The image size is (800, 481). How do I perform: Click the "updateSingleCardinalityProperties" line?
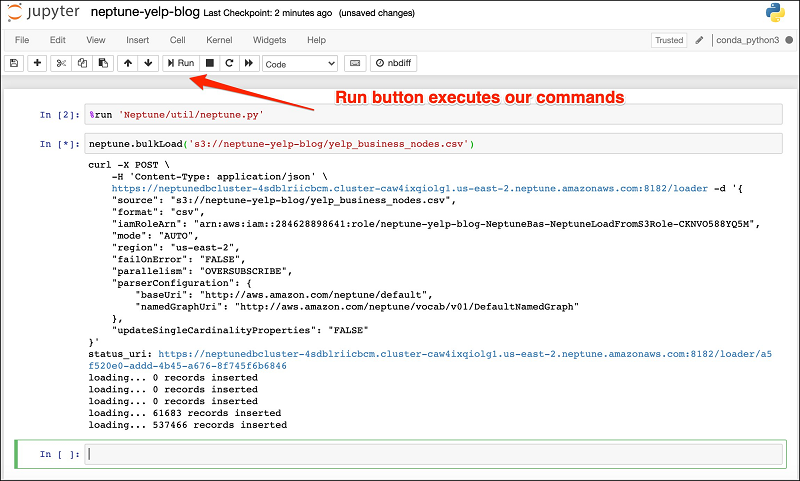pos(240,331)
